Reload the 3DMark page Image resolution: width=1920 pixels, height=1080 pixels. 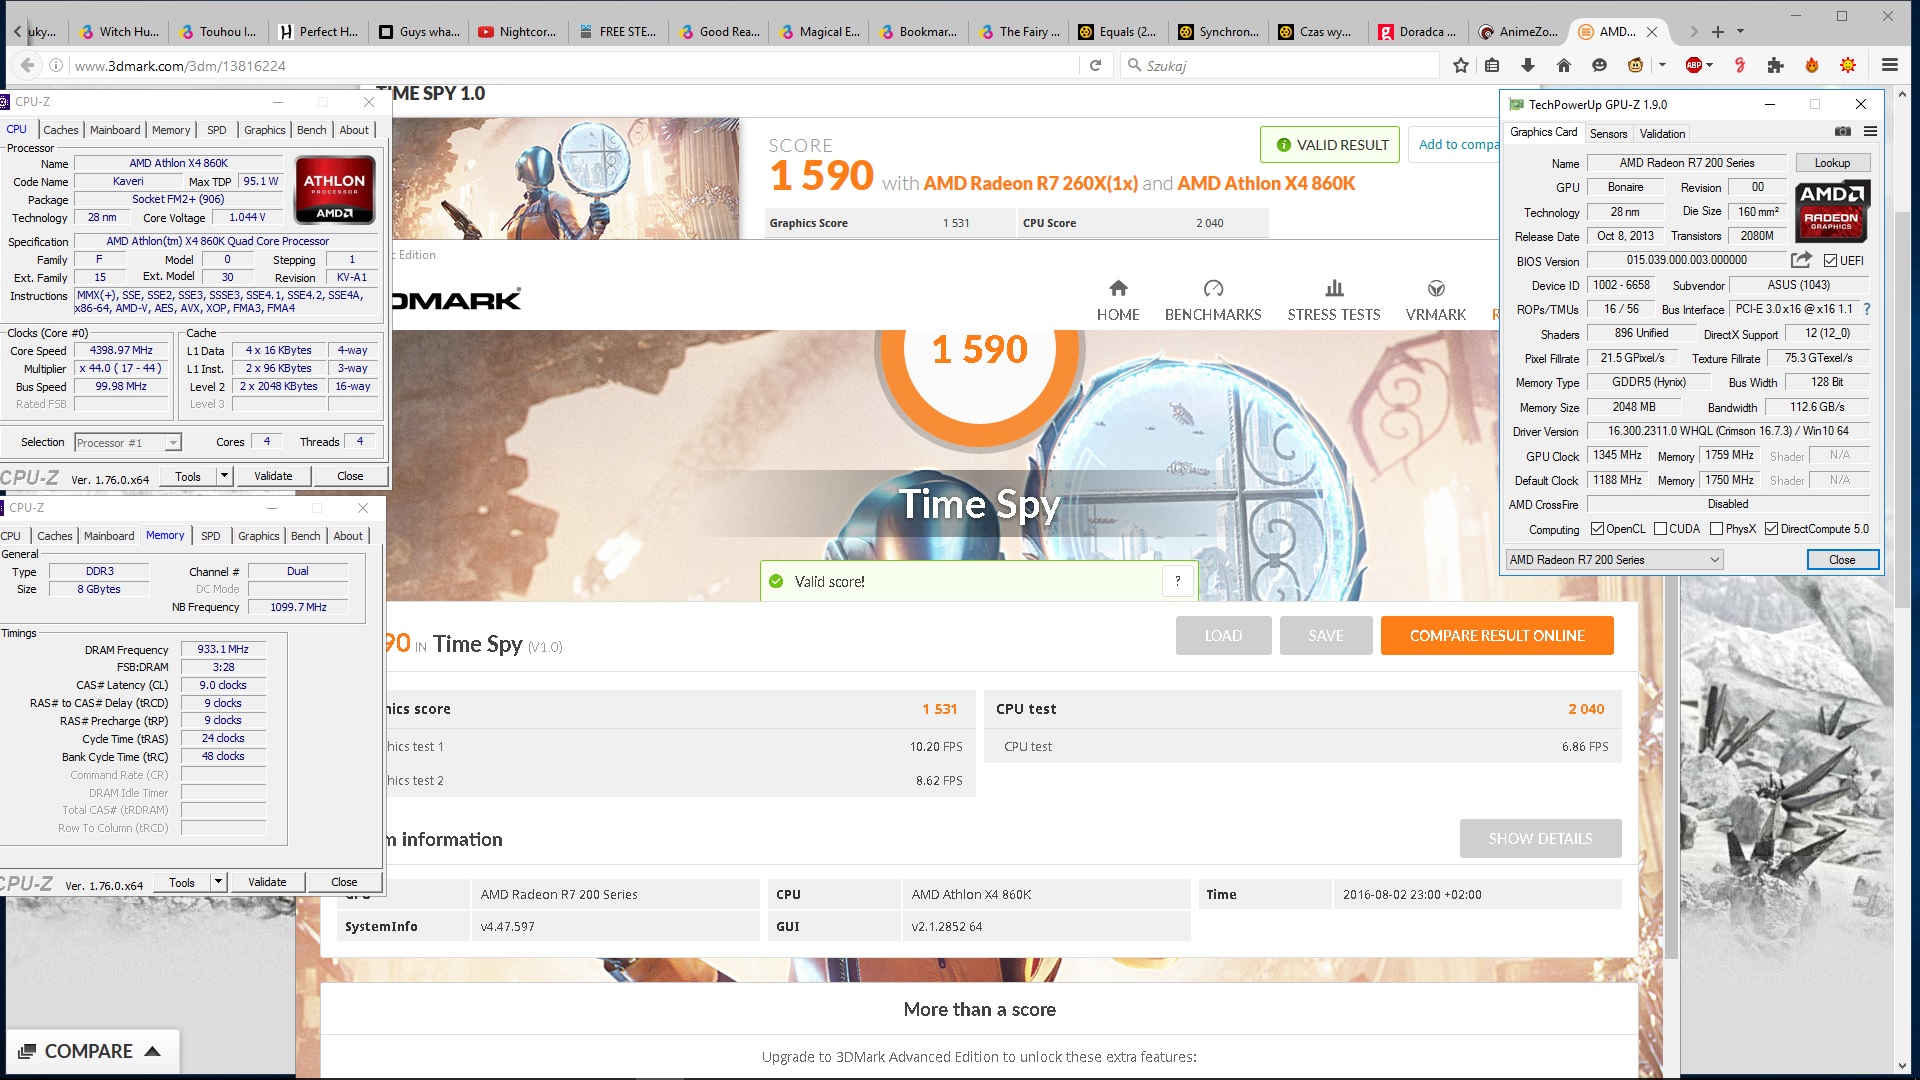pyautogui.click(x=1095, y=65)
